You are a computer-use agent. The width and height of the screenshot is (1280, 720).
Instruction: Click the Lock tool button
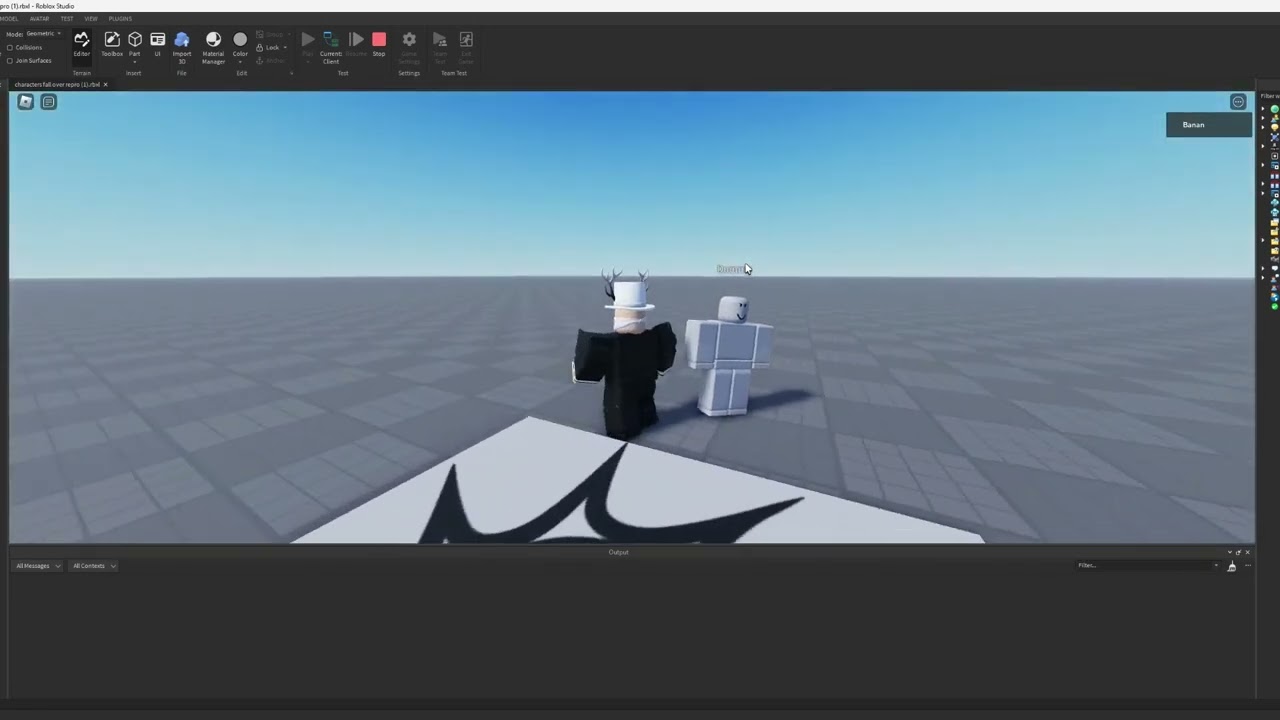click(268, 47)
